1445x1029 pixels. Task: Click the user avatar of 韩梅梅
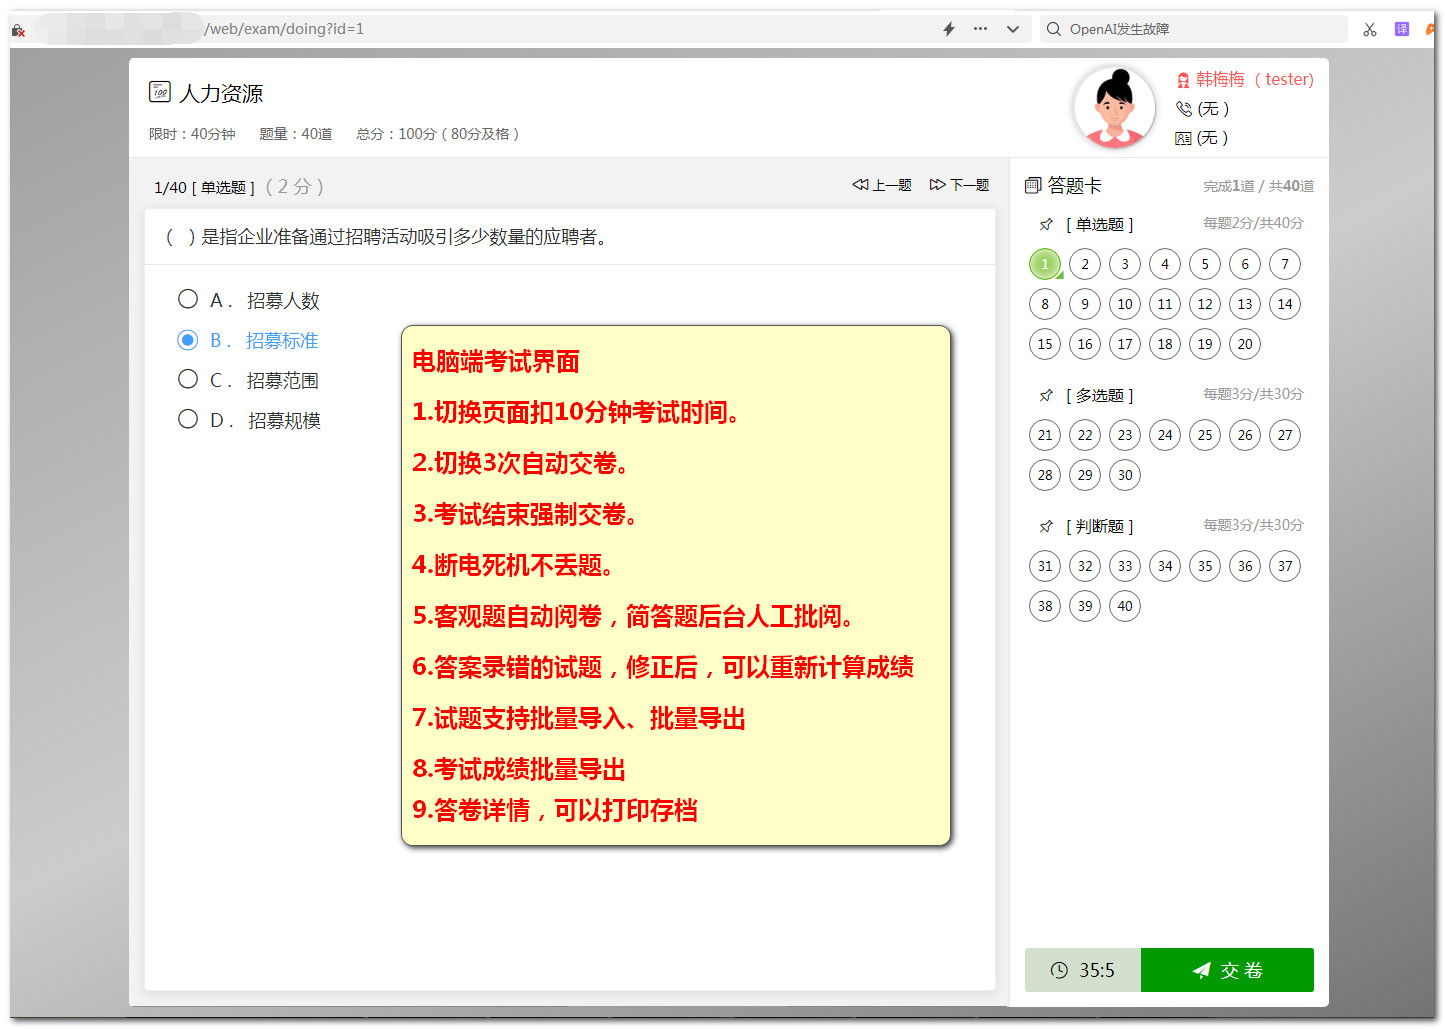[x=1114, y=108]
